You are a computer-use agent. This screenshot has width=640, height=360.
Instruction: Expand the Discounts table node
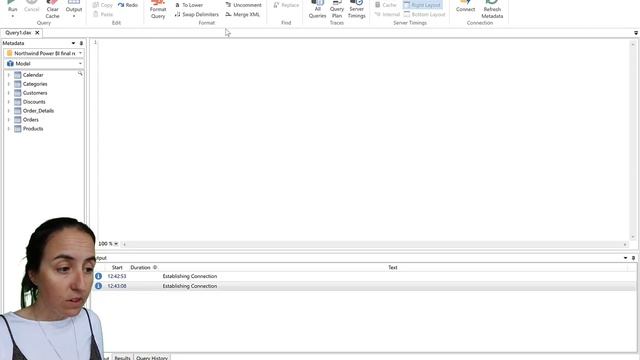(x=9, y=102)
